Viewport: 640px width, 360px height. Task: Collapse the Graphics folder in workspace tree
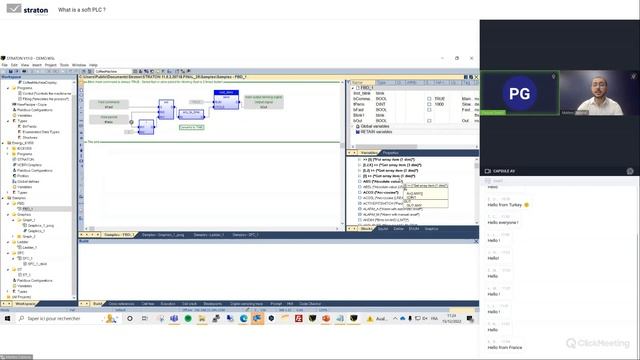click(8, 214)
